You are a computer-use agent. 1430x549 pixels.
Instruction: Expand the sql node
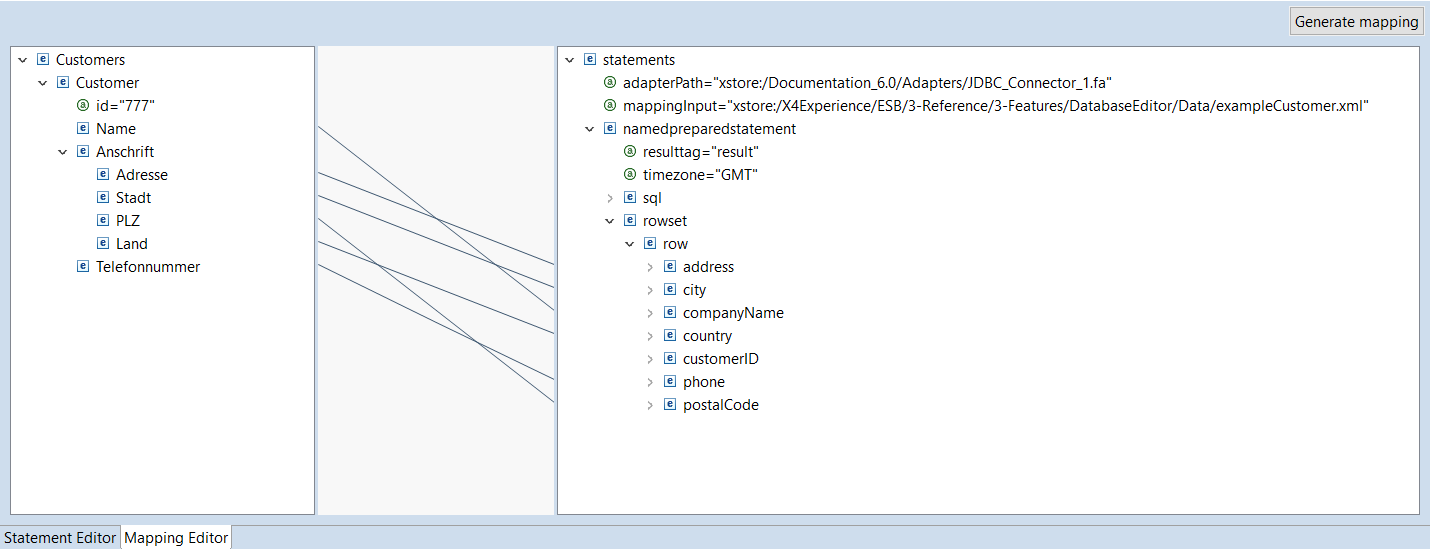click(610, 198)
